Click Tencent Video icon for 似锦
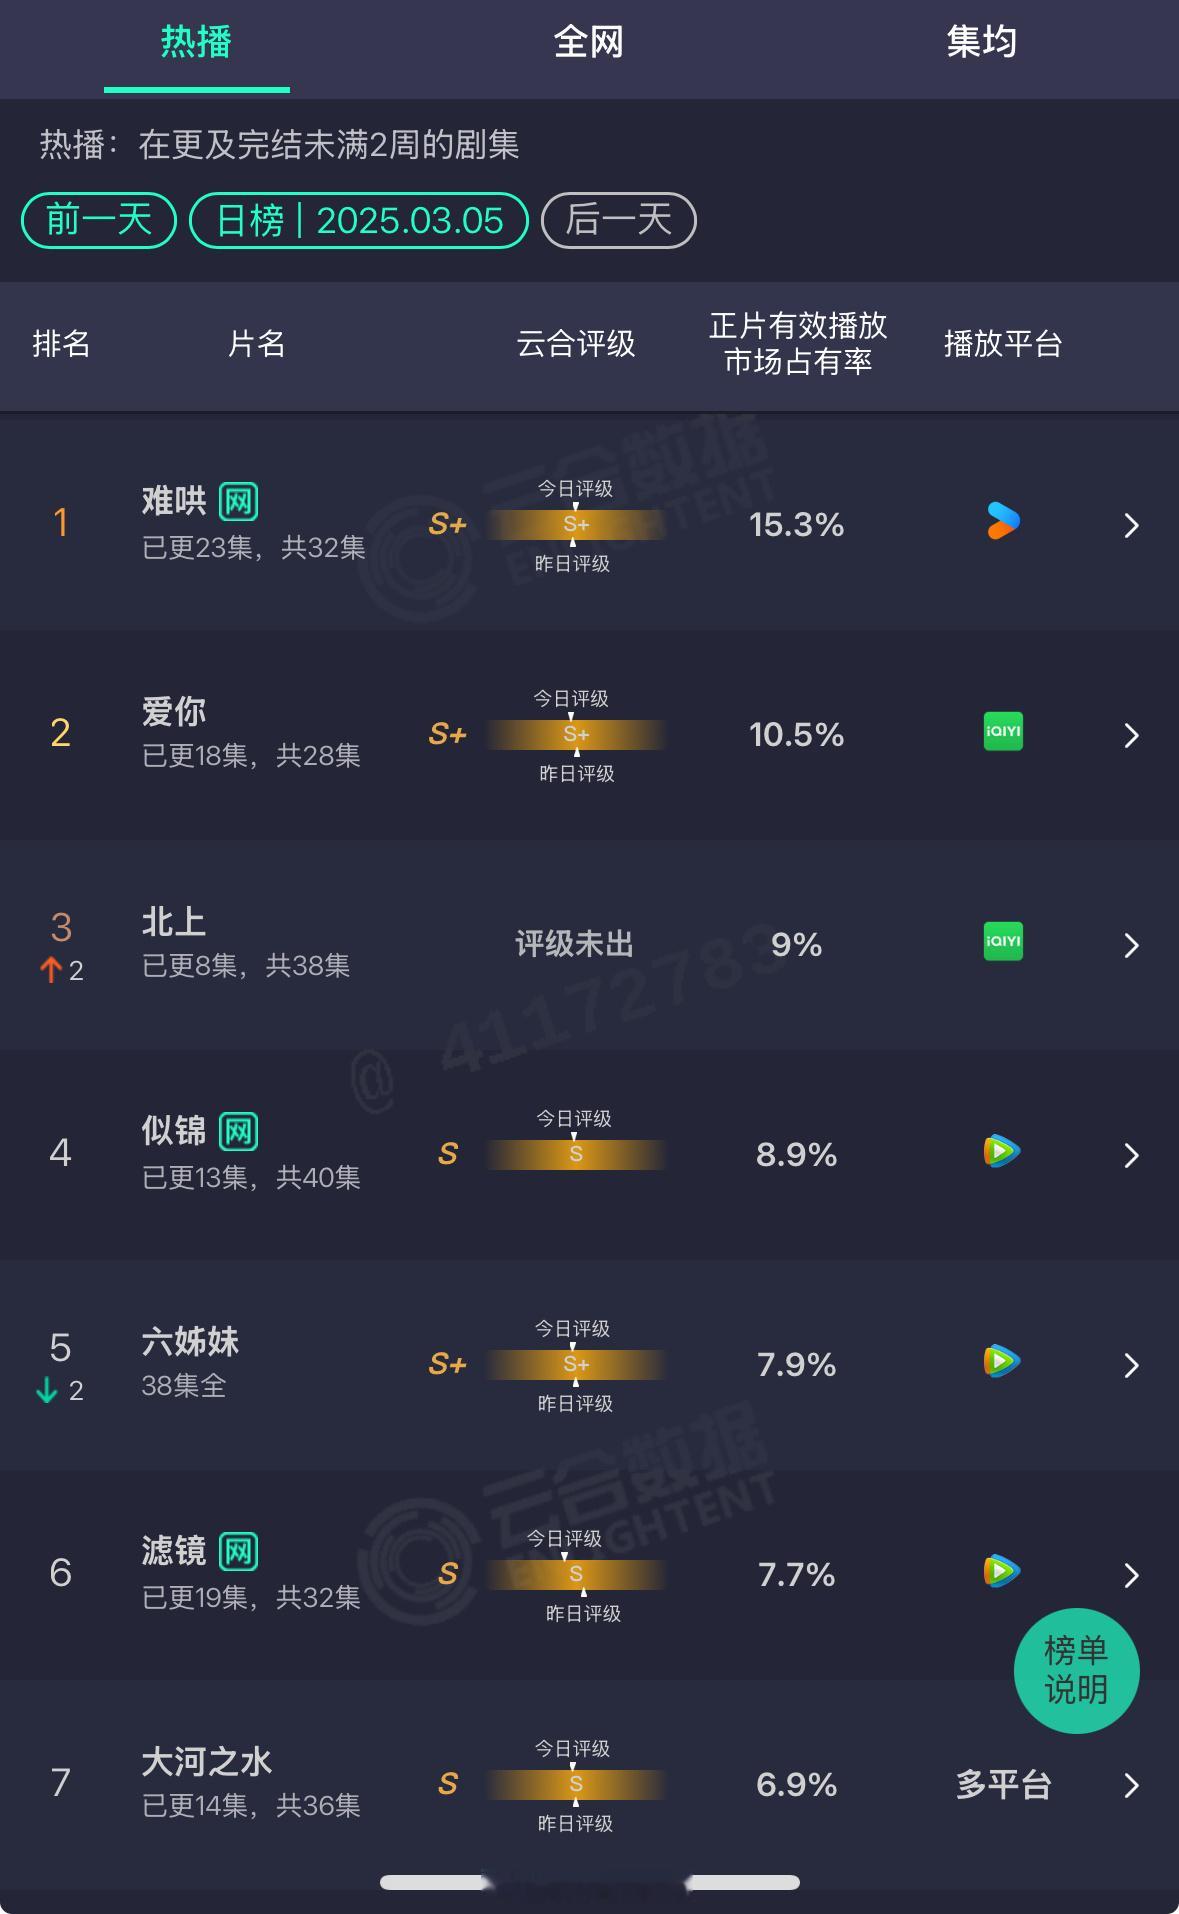The image size is (1179, 1914). [1002, 1152]
